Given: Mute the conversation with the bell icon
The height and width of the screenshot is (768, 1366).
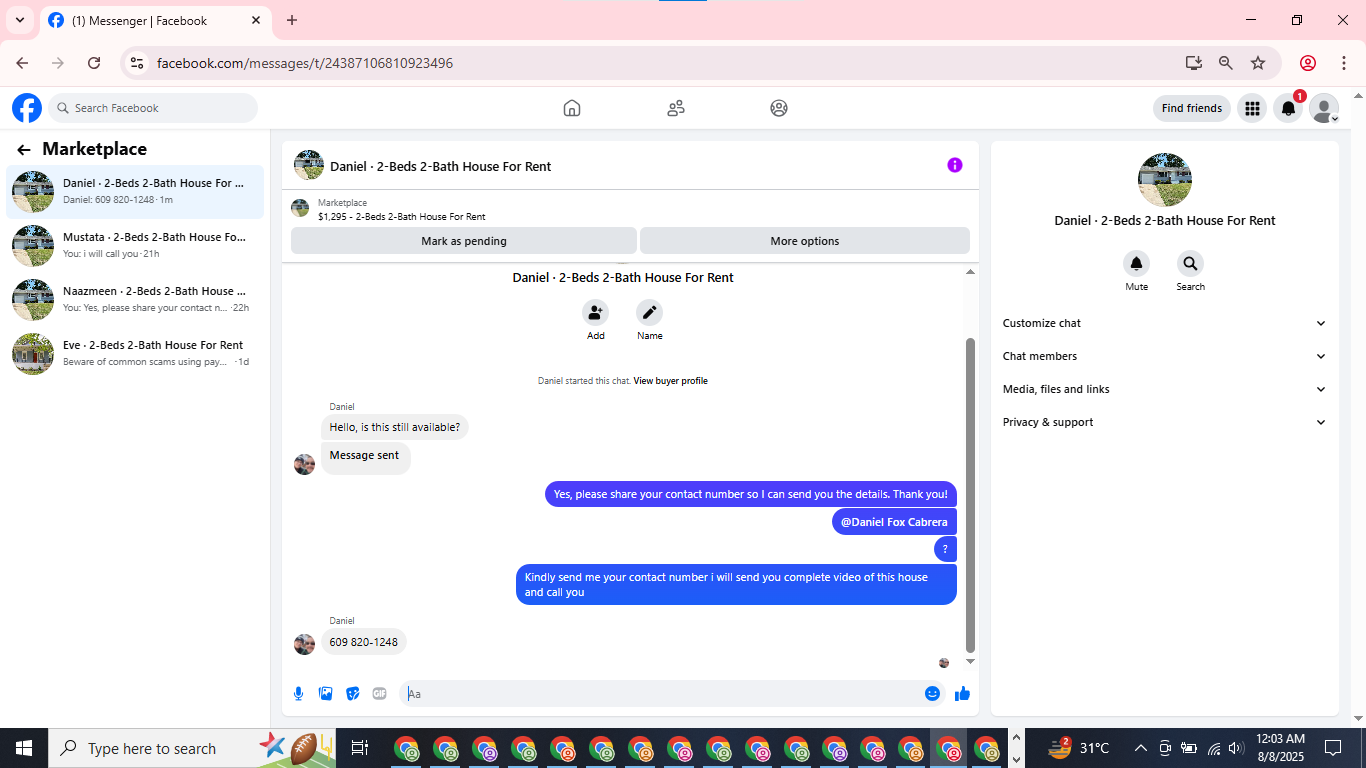Looking at the screenshot, I should (x=1137, y=264).
